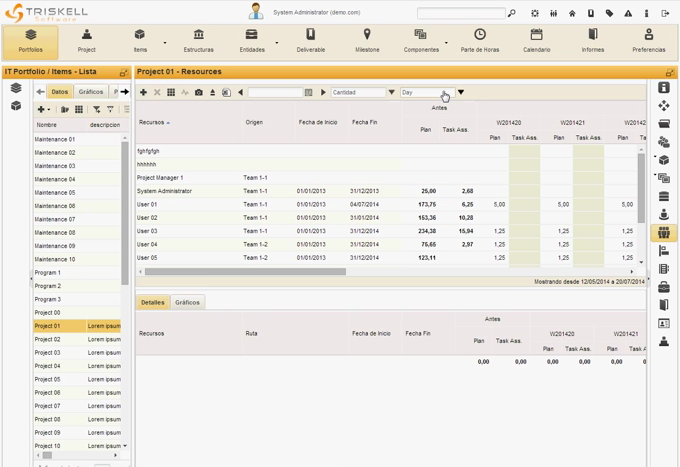This screenshot has width=680, height=467.
Task: Click the tag icon in header
Action: click(609, 13)
